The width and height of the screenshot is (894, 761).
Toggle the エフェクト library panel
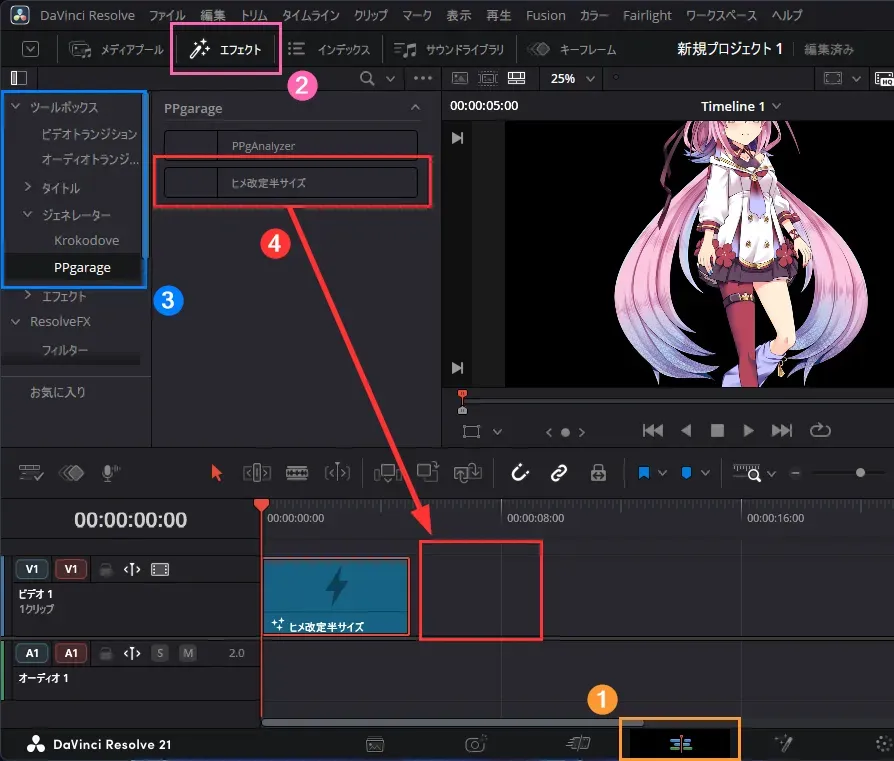[226, 50]
